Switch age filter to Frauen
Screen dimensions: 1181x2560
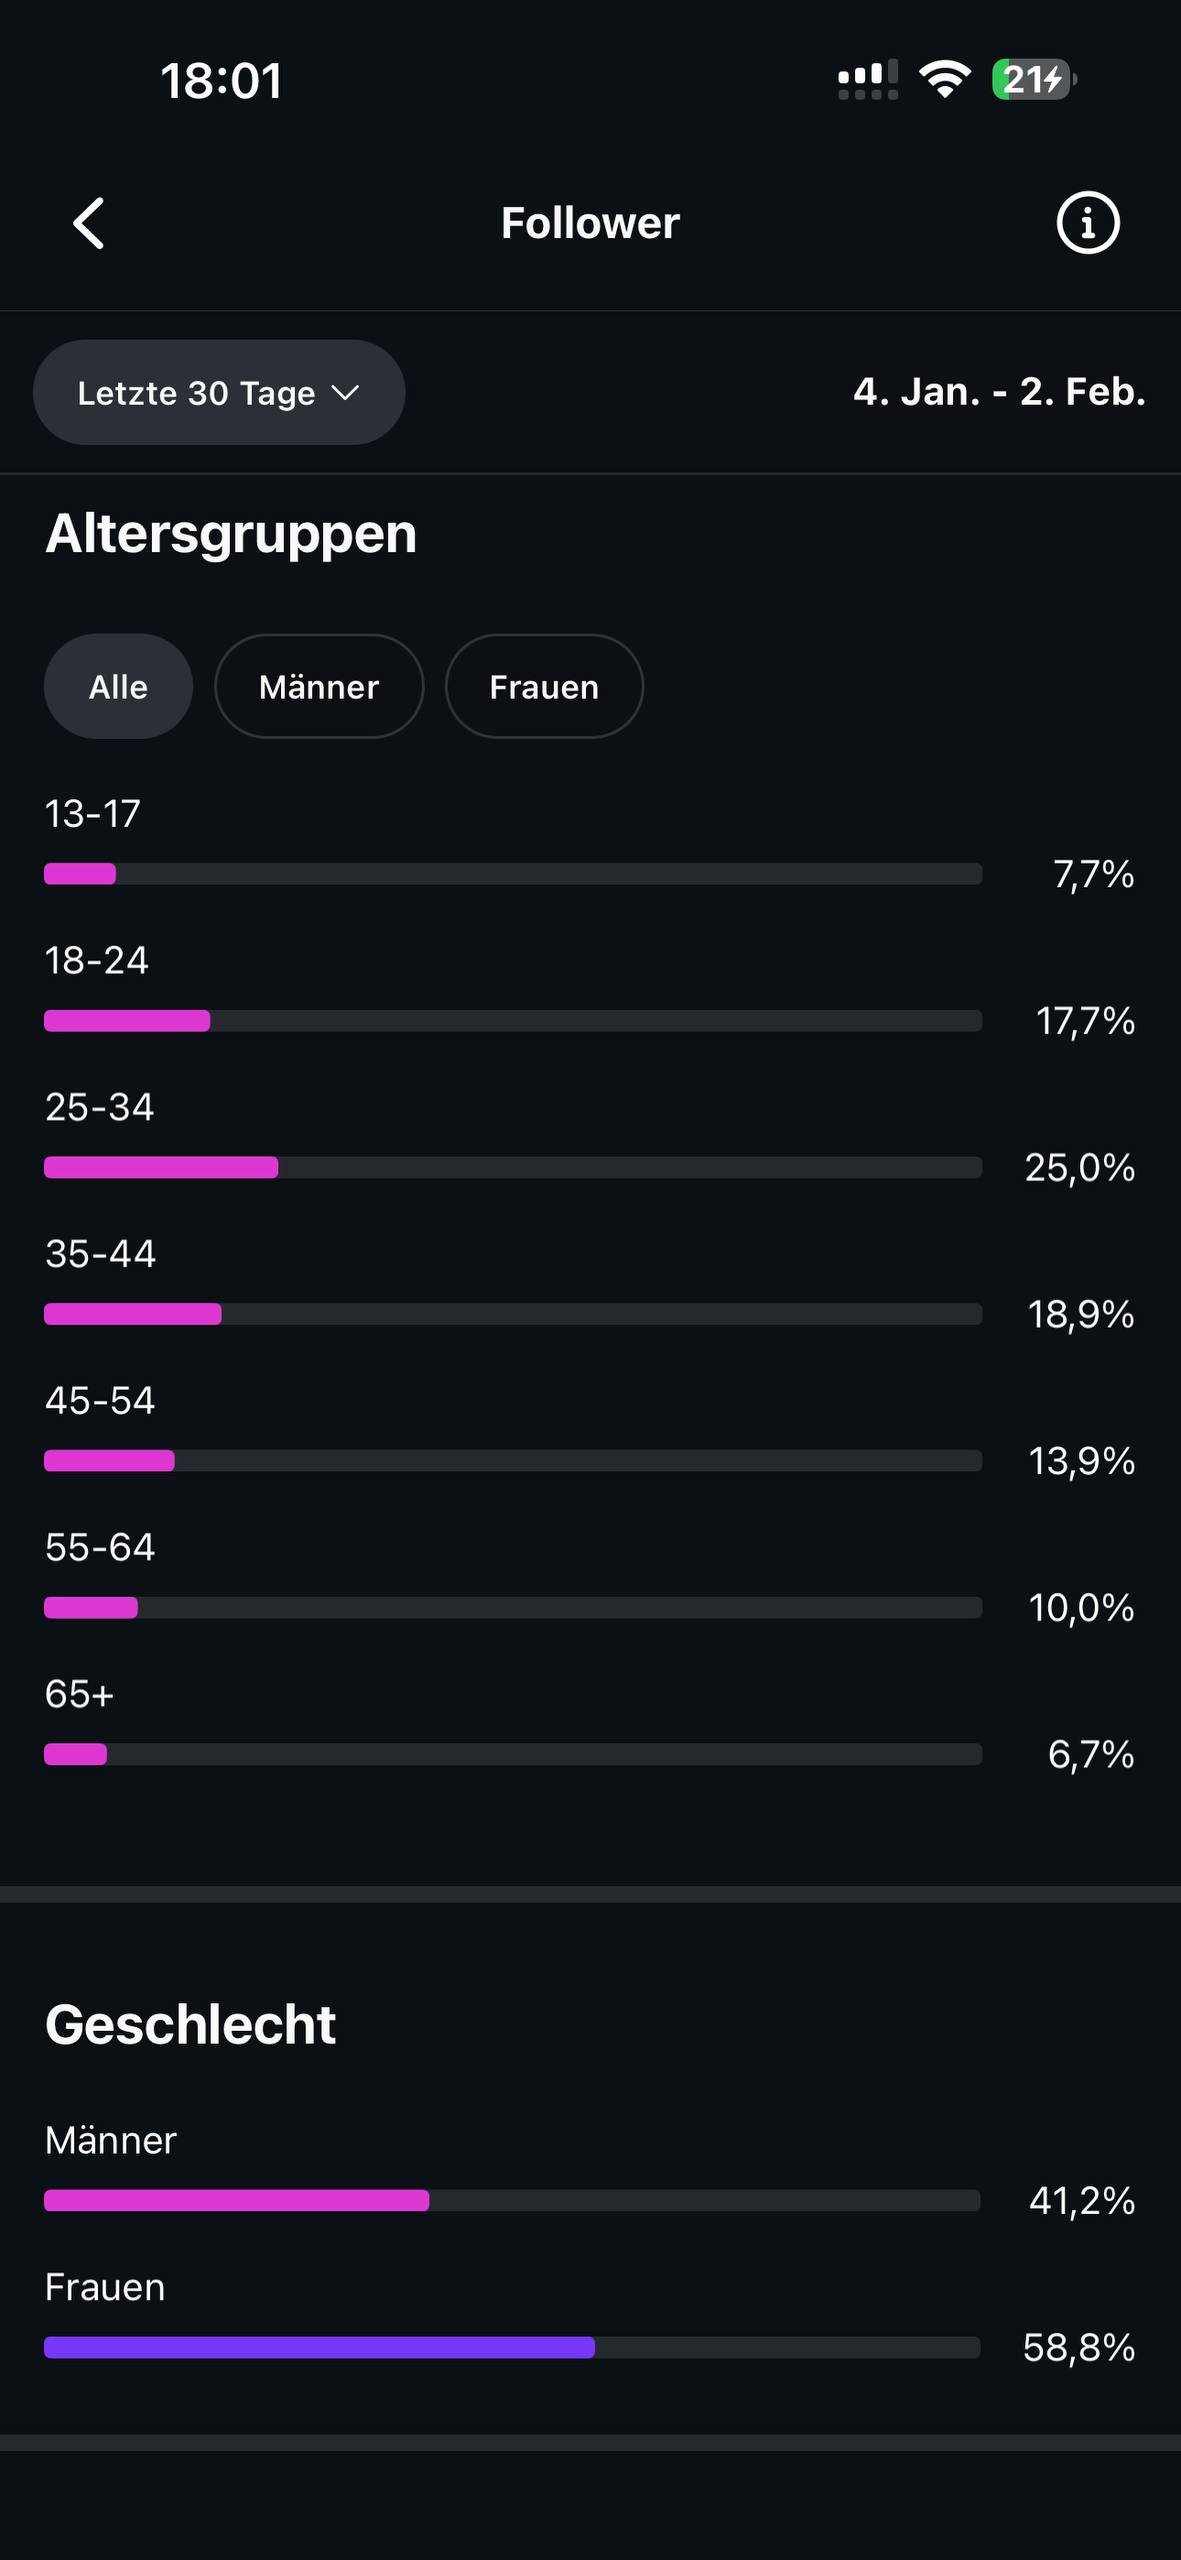click(544, 687)
